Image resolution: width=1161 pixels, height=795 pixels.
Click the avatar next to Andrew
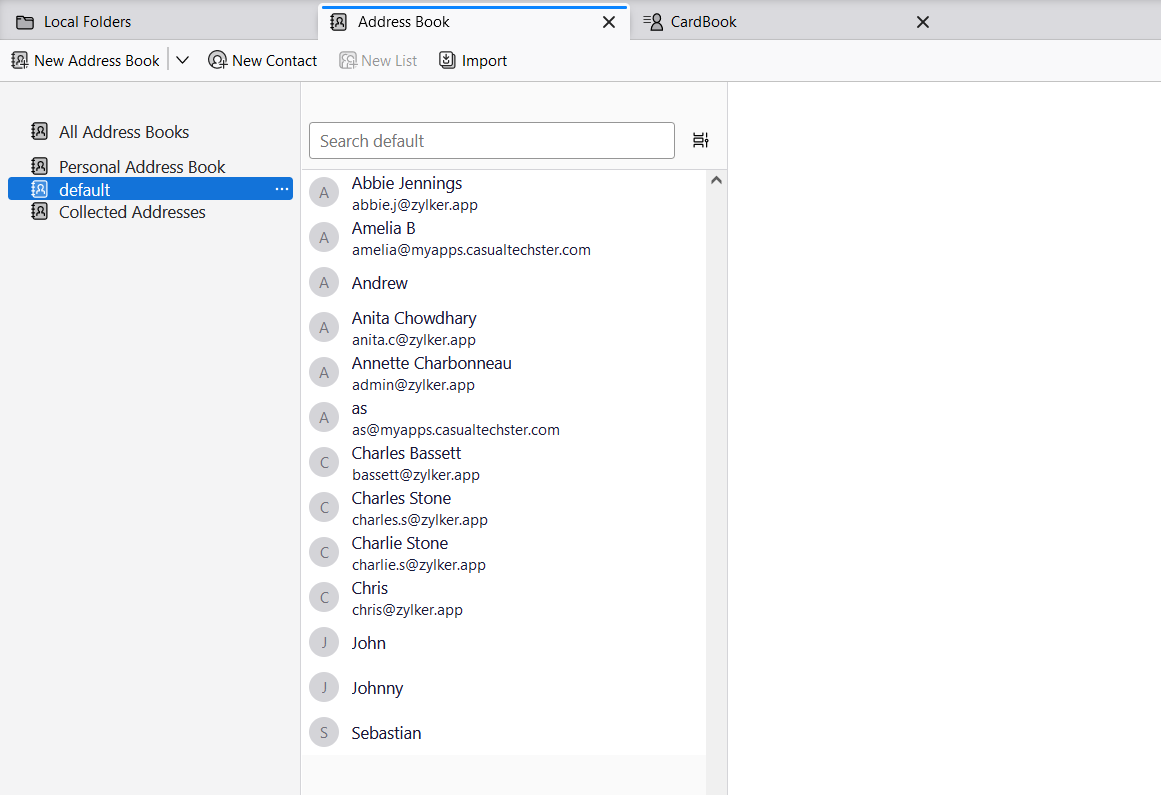(324, 283)
